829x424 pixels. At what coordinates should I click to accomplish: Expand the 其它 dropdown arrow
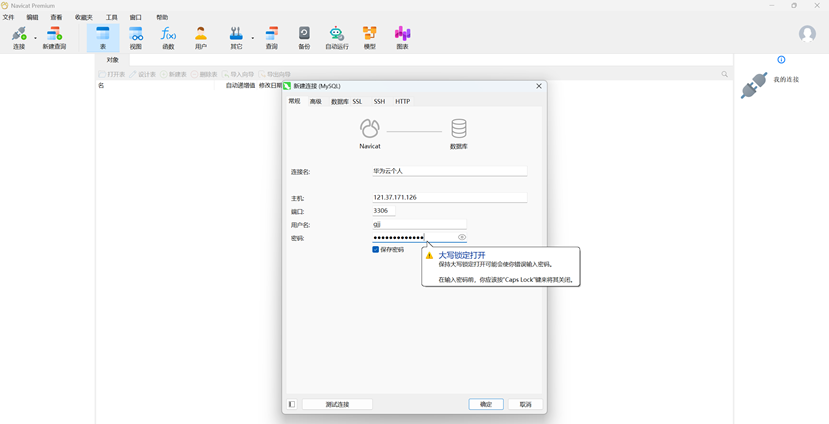point(252,38)
